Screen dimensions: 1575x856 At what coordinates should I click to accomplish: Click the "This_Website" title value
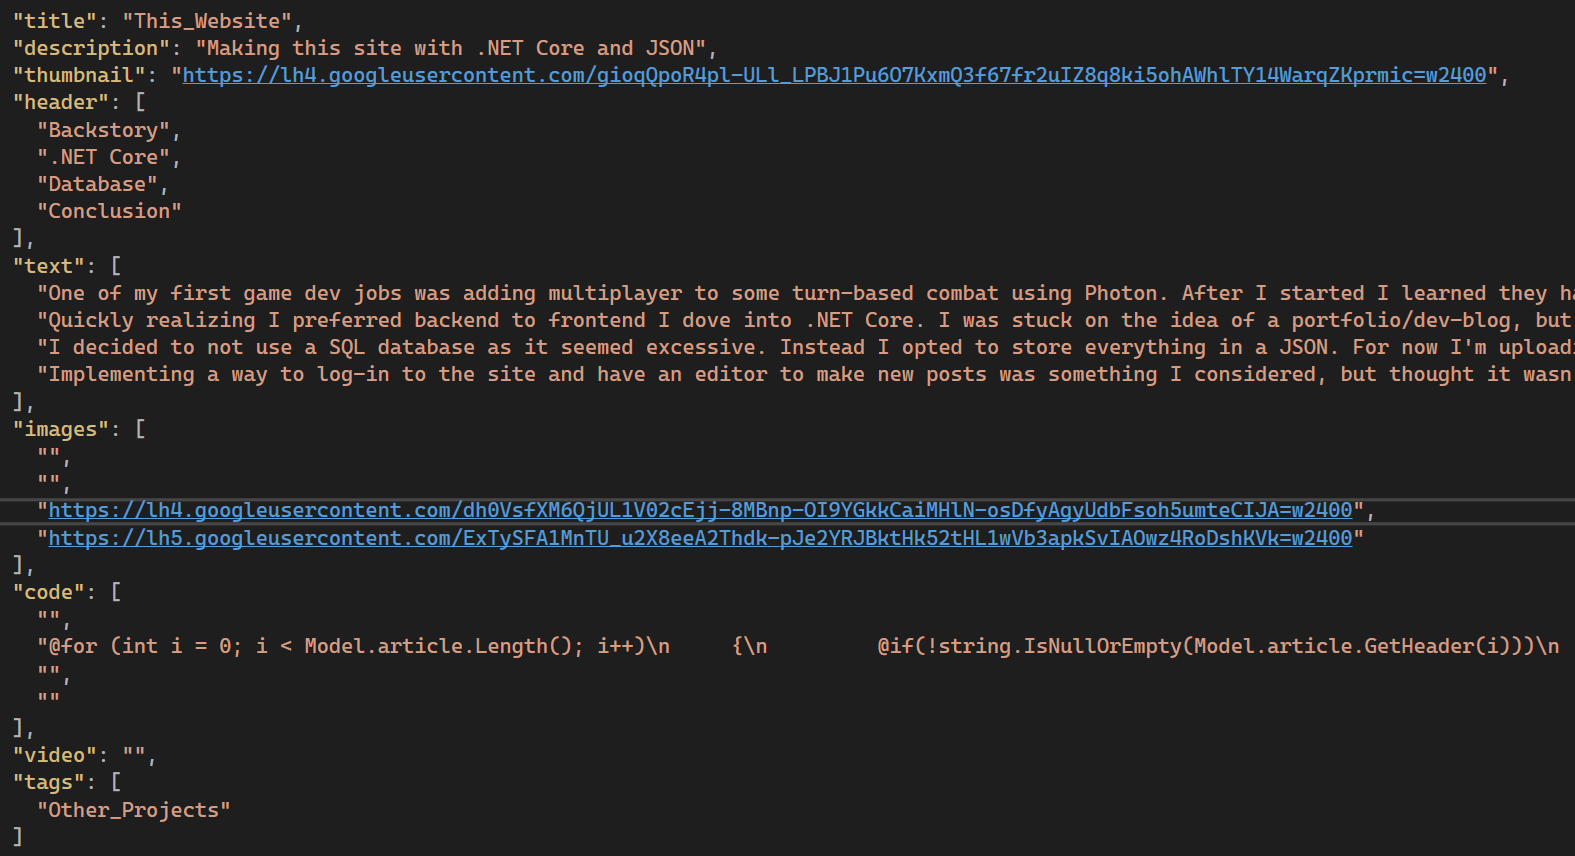pyautogui.click(x=207, y=21)
